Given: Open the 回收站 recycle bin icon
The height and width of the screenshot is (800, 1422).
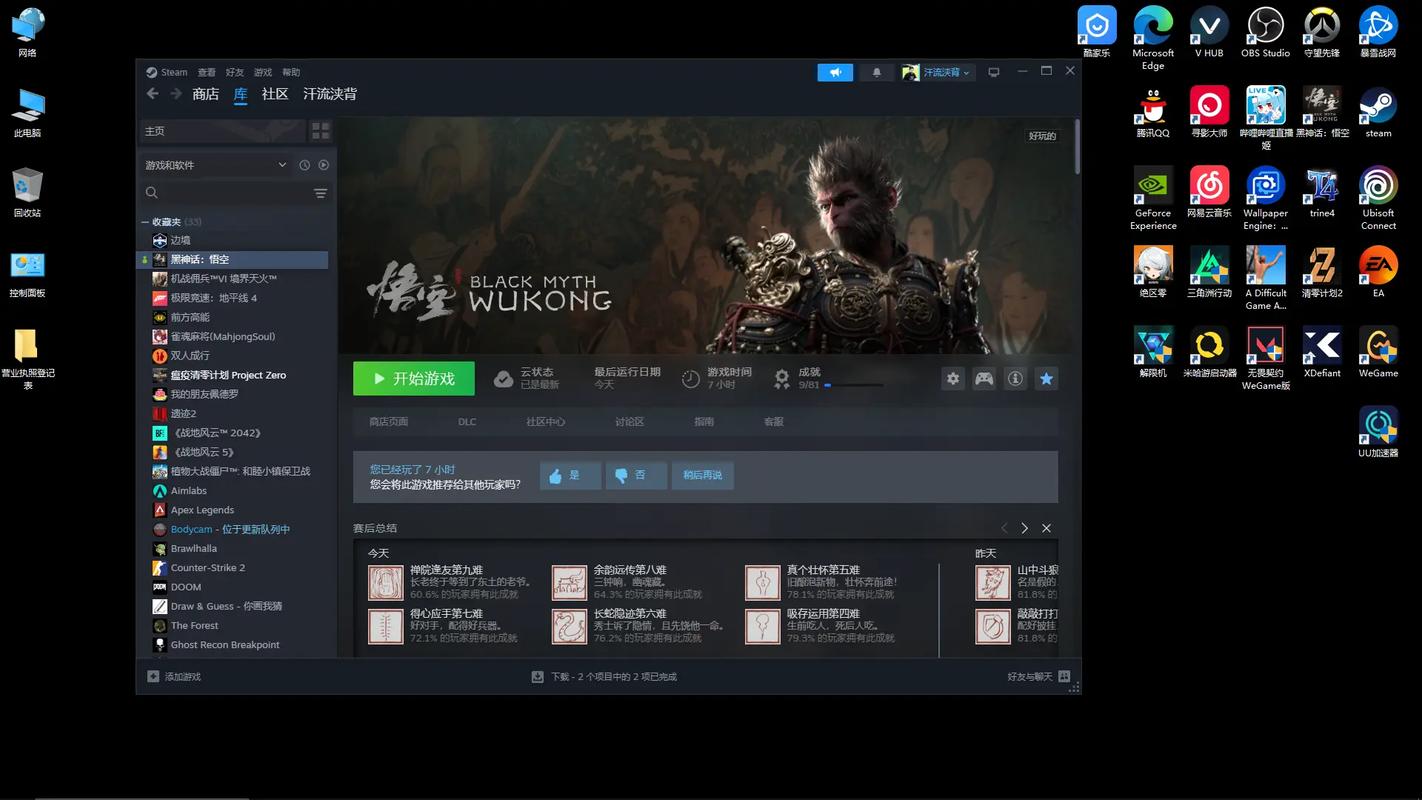Looking at the screenshot, I should (x=27, y=192).
